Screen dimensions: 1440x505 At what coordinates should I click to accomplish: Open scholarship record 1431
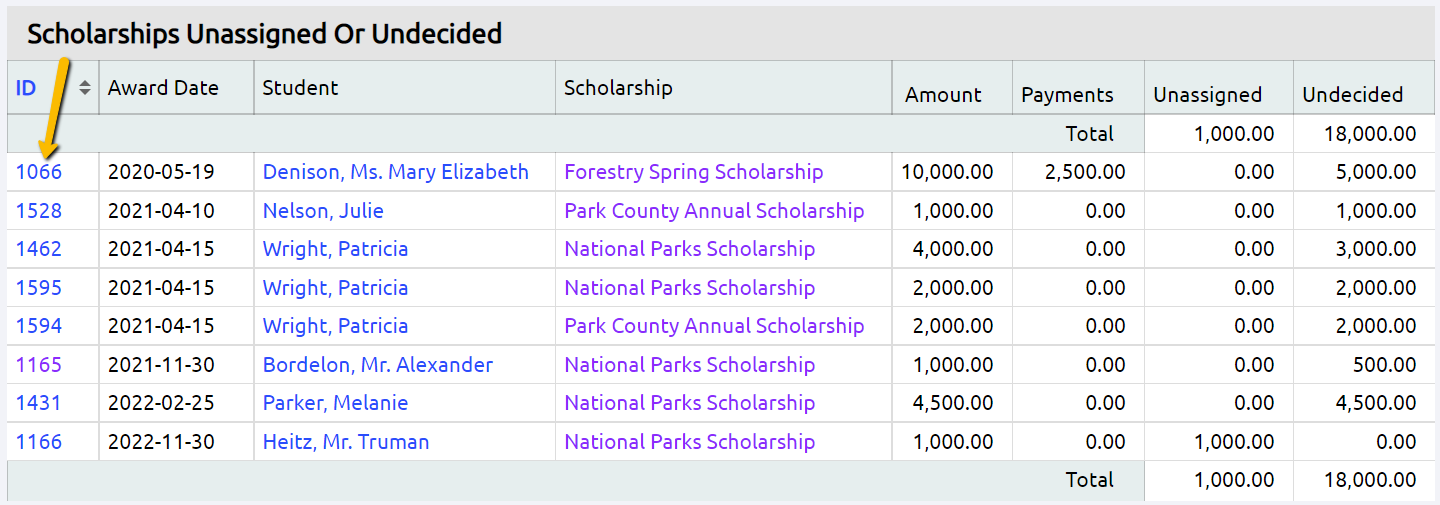click(x=39, y=403)
